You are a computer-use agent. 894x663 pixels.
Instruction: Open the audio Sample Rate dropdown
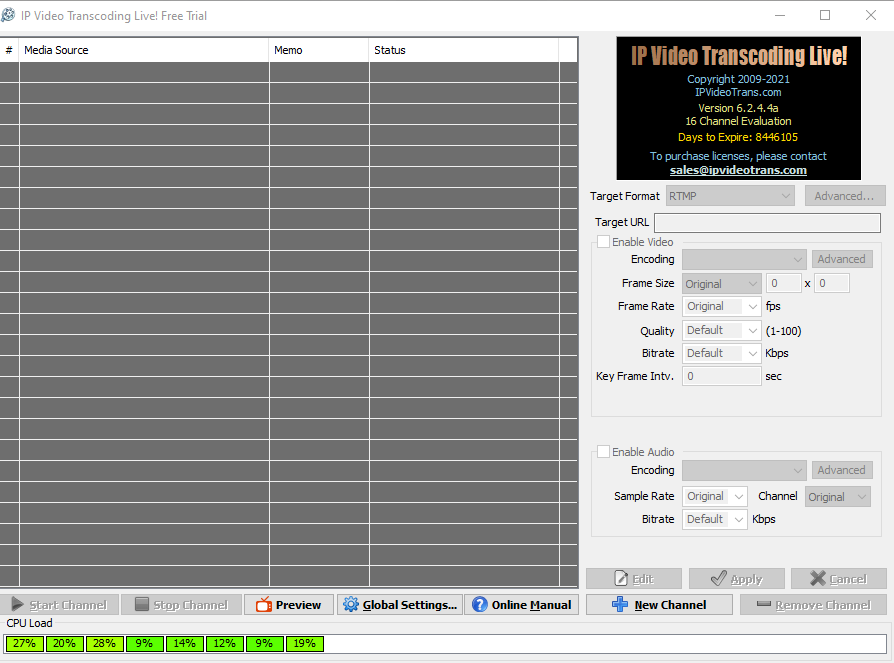(x=714, y=497)
